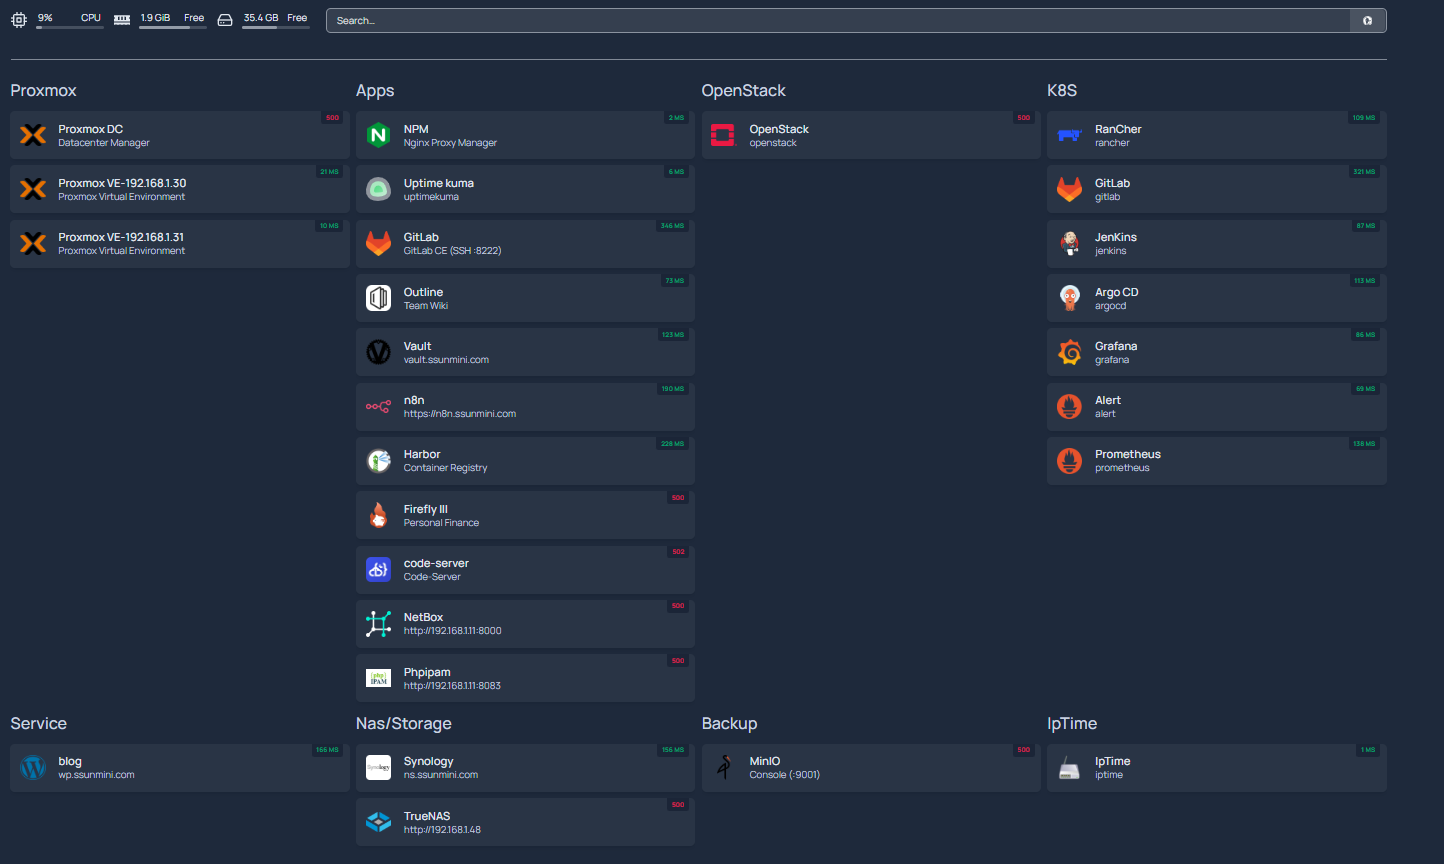Open the Nginx Proxy Manager icon
1444x864 pixels.
pos(378,135)
